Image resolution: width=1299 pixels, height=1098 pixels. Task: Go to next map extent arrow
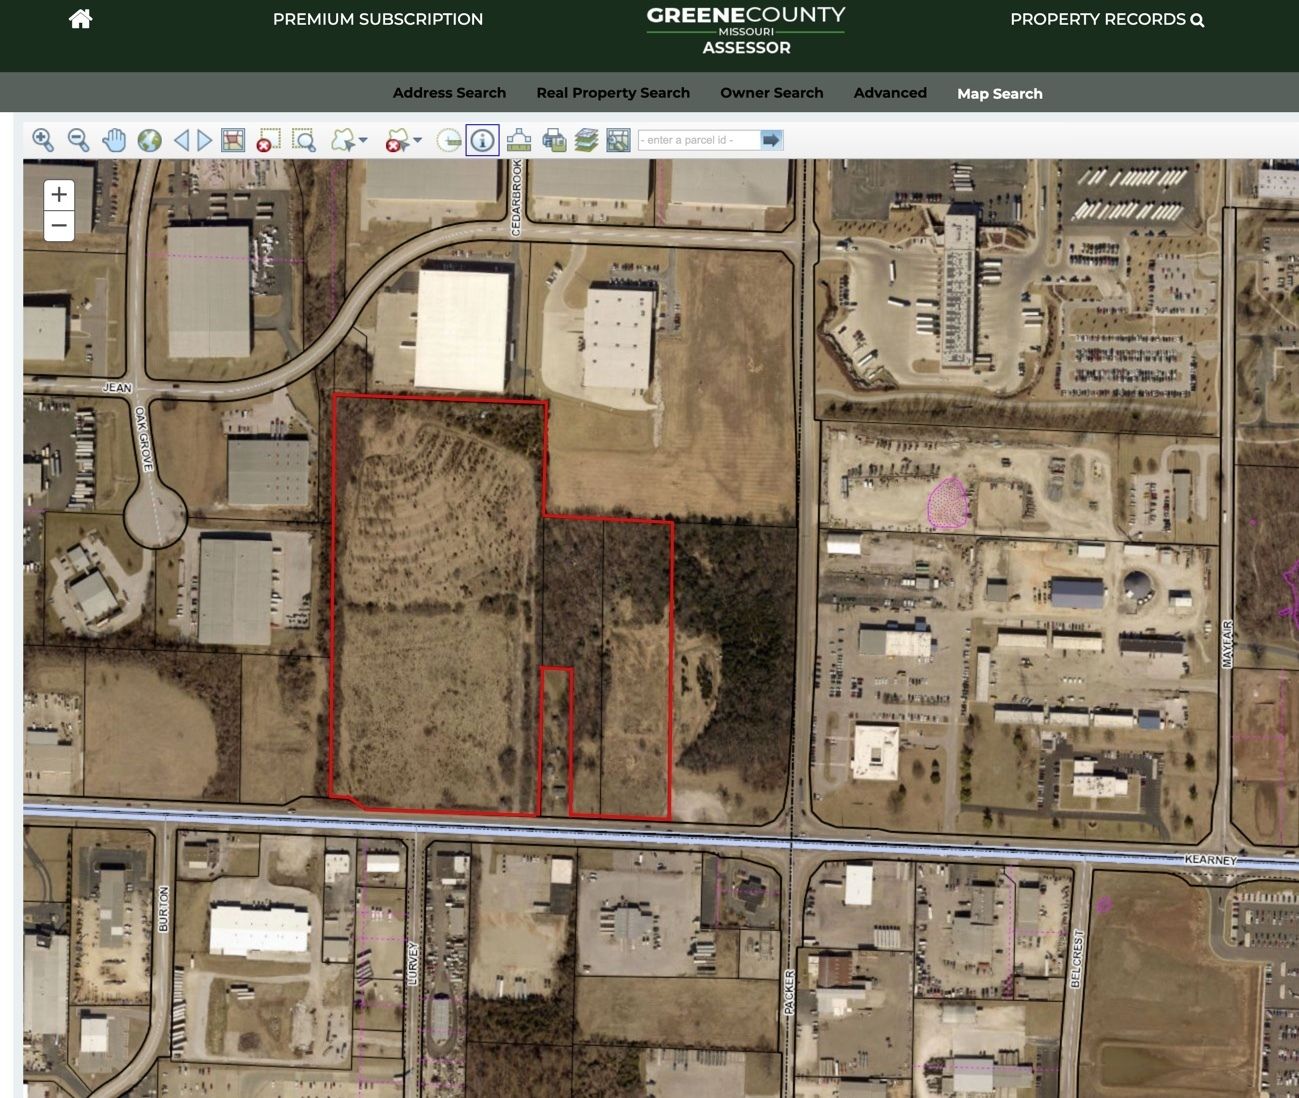tap(204, 140)
